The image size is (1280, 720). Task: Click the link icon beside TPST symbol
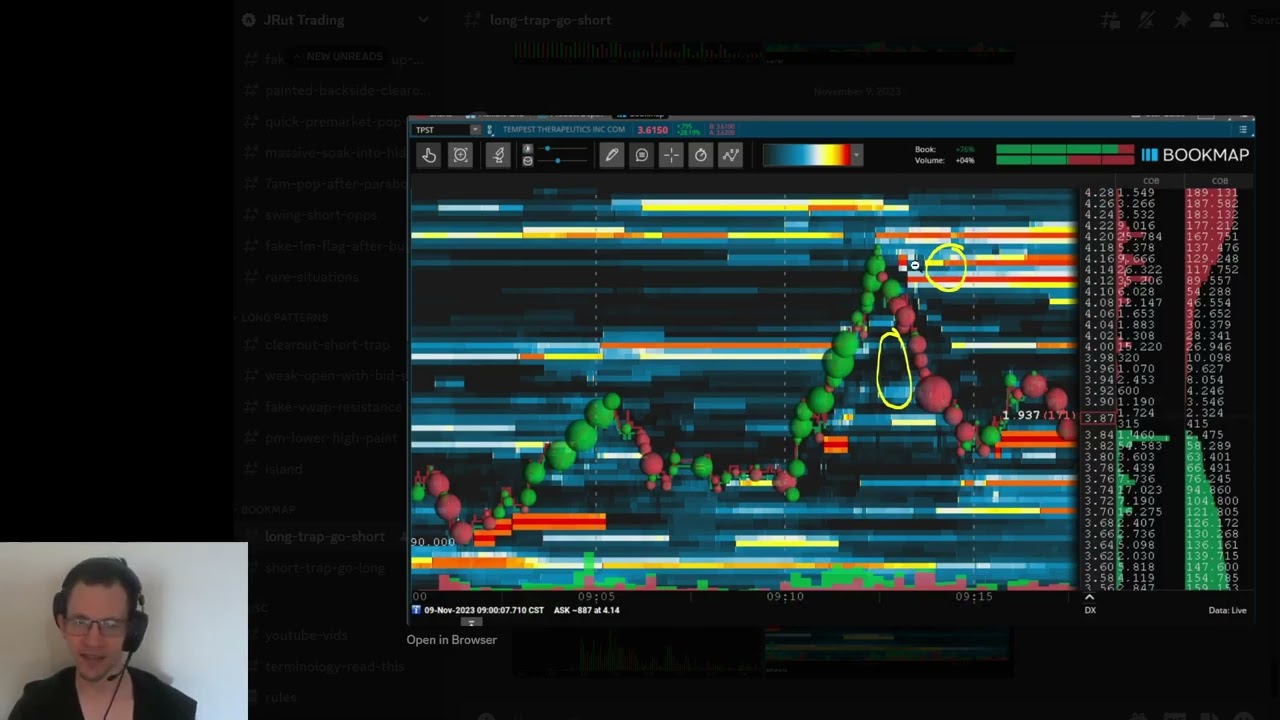[490, 130]
